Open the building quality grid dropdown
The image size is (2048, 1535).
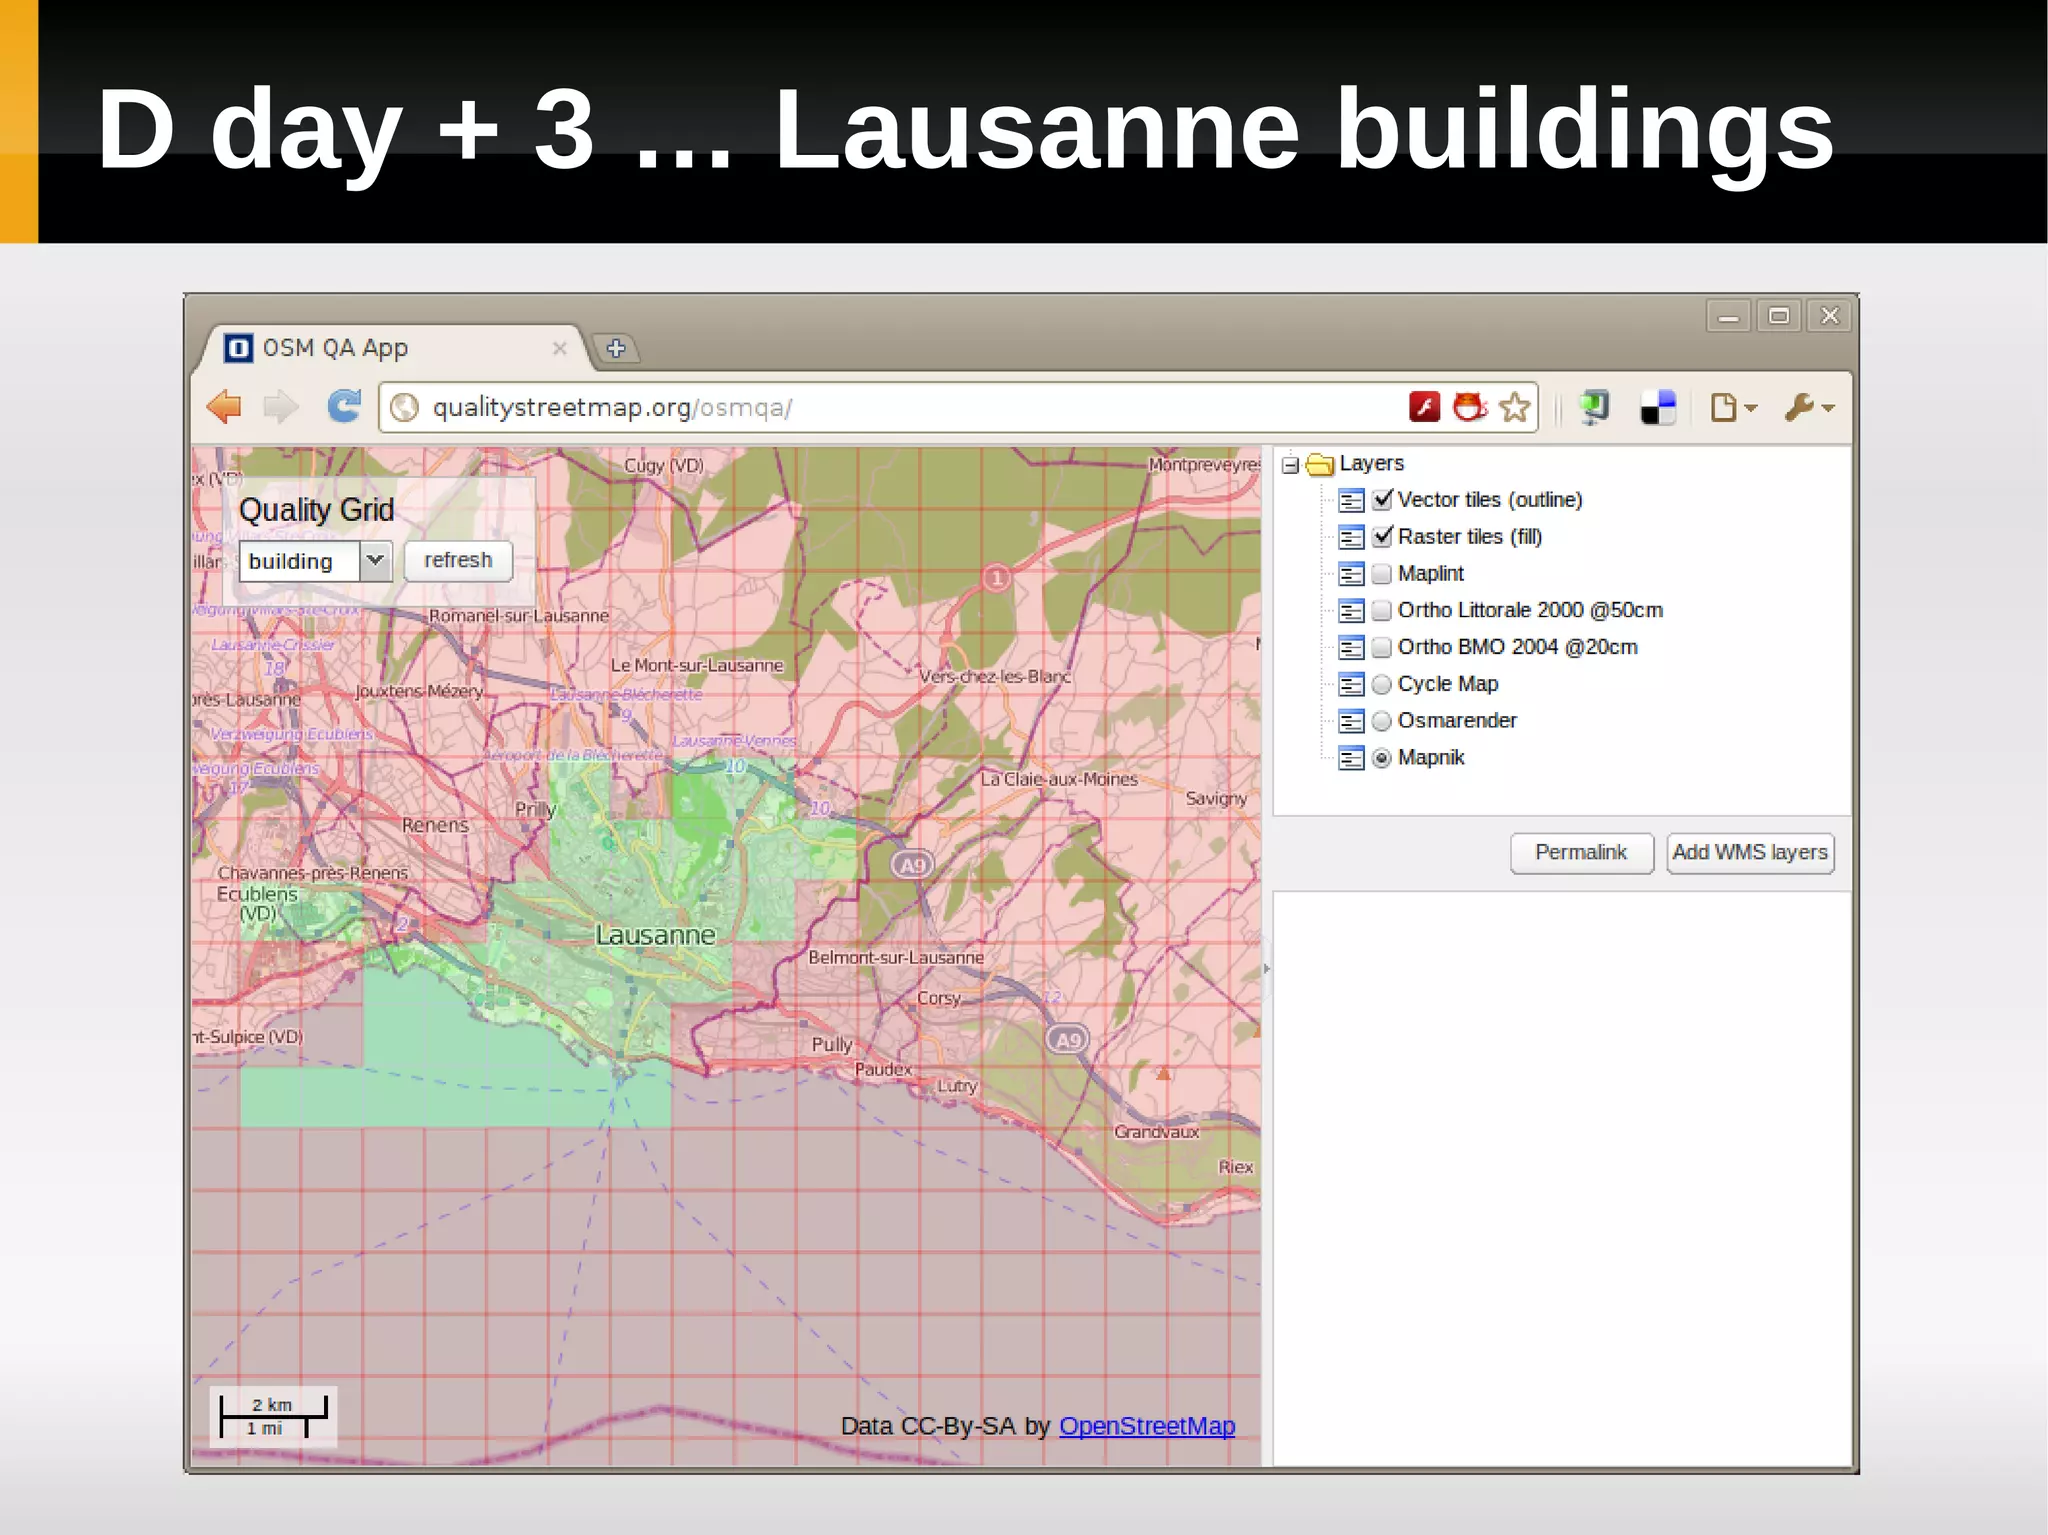(375, 560)
